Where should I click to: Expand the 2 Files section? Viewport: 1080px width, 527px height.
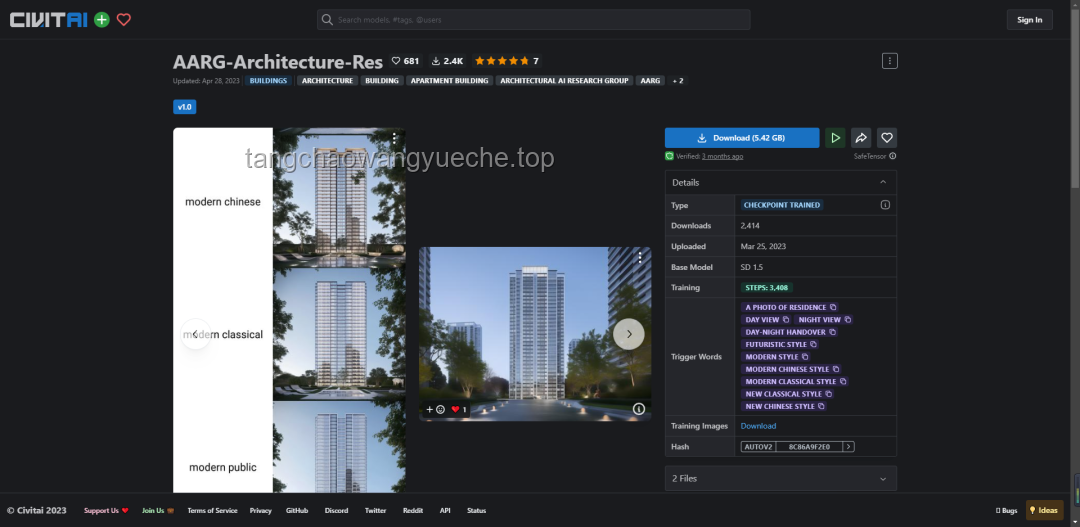(780, 478)
